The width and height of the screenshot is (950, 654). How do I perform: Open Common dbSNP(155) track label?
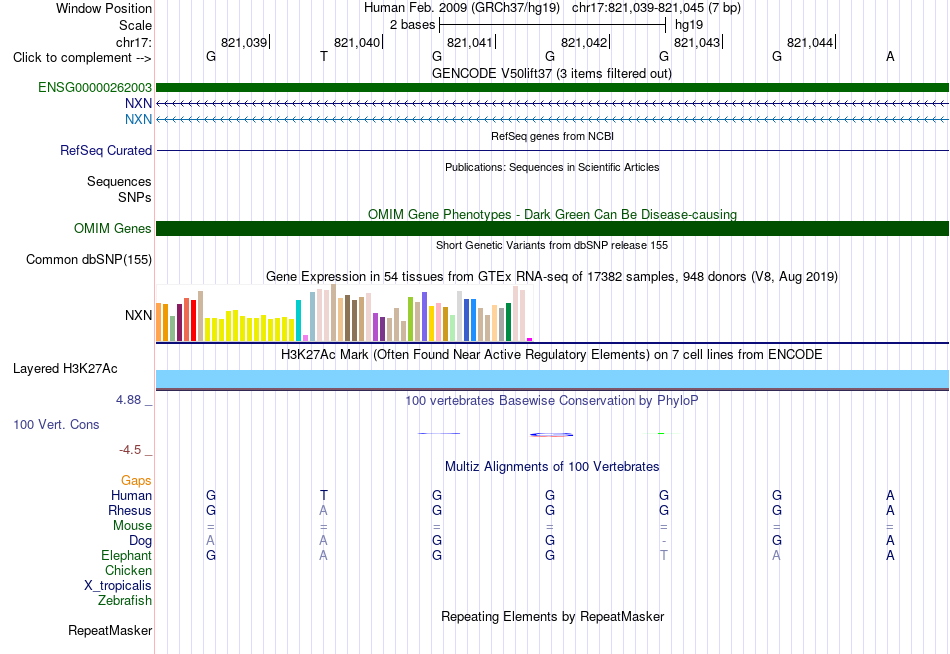(89, 259)
